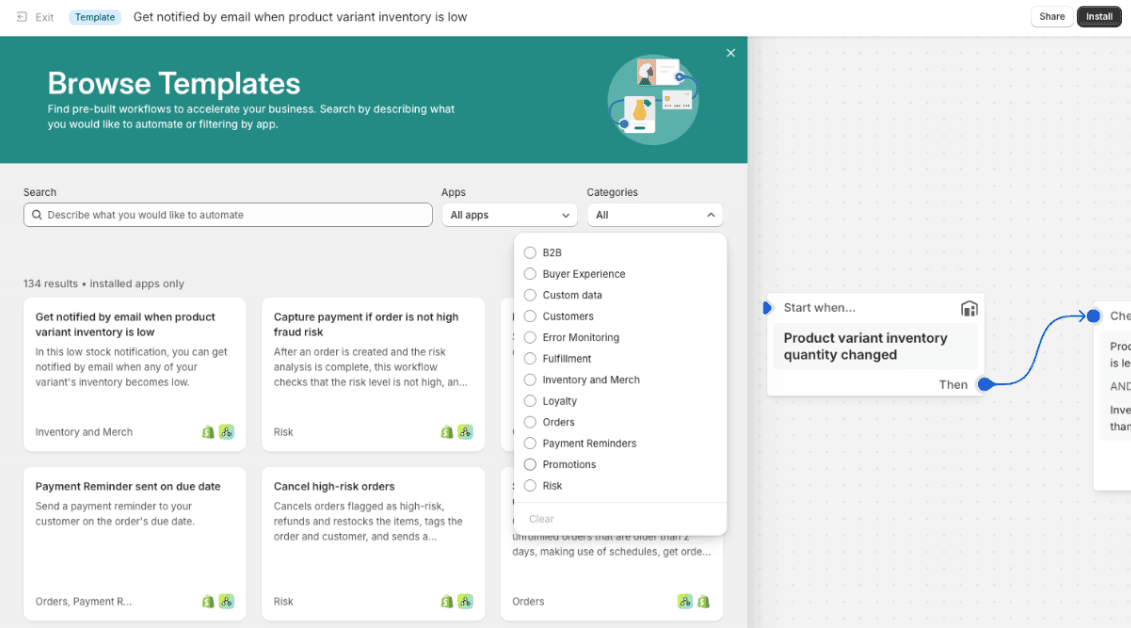Screen dimensions: 1131x628
Task: Open the Cancel high-risk orders template card
Action: coord(372,540)
